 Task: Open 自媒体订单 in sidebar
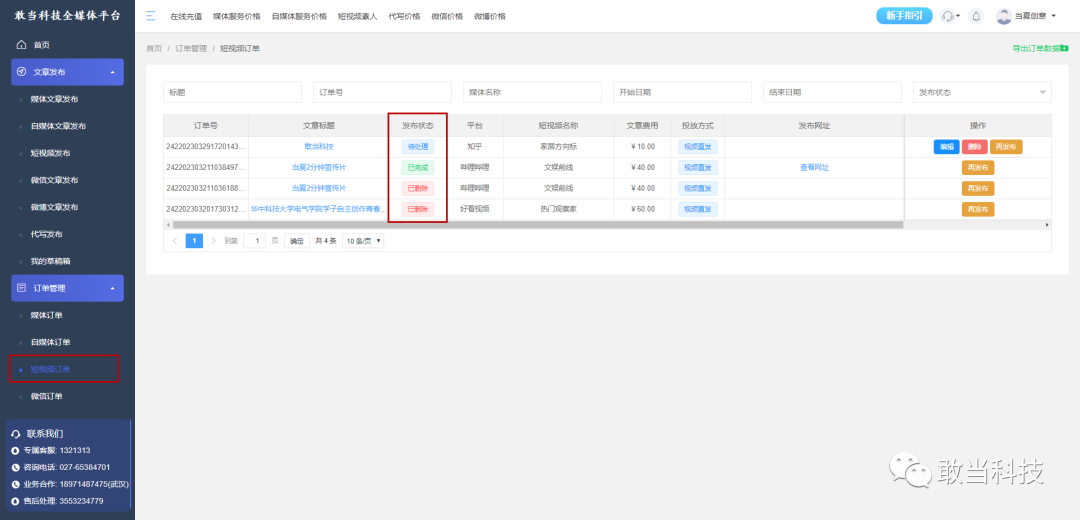click(x=50, y=342)
